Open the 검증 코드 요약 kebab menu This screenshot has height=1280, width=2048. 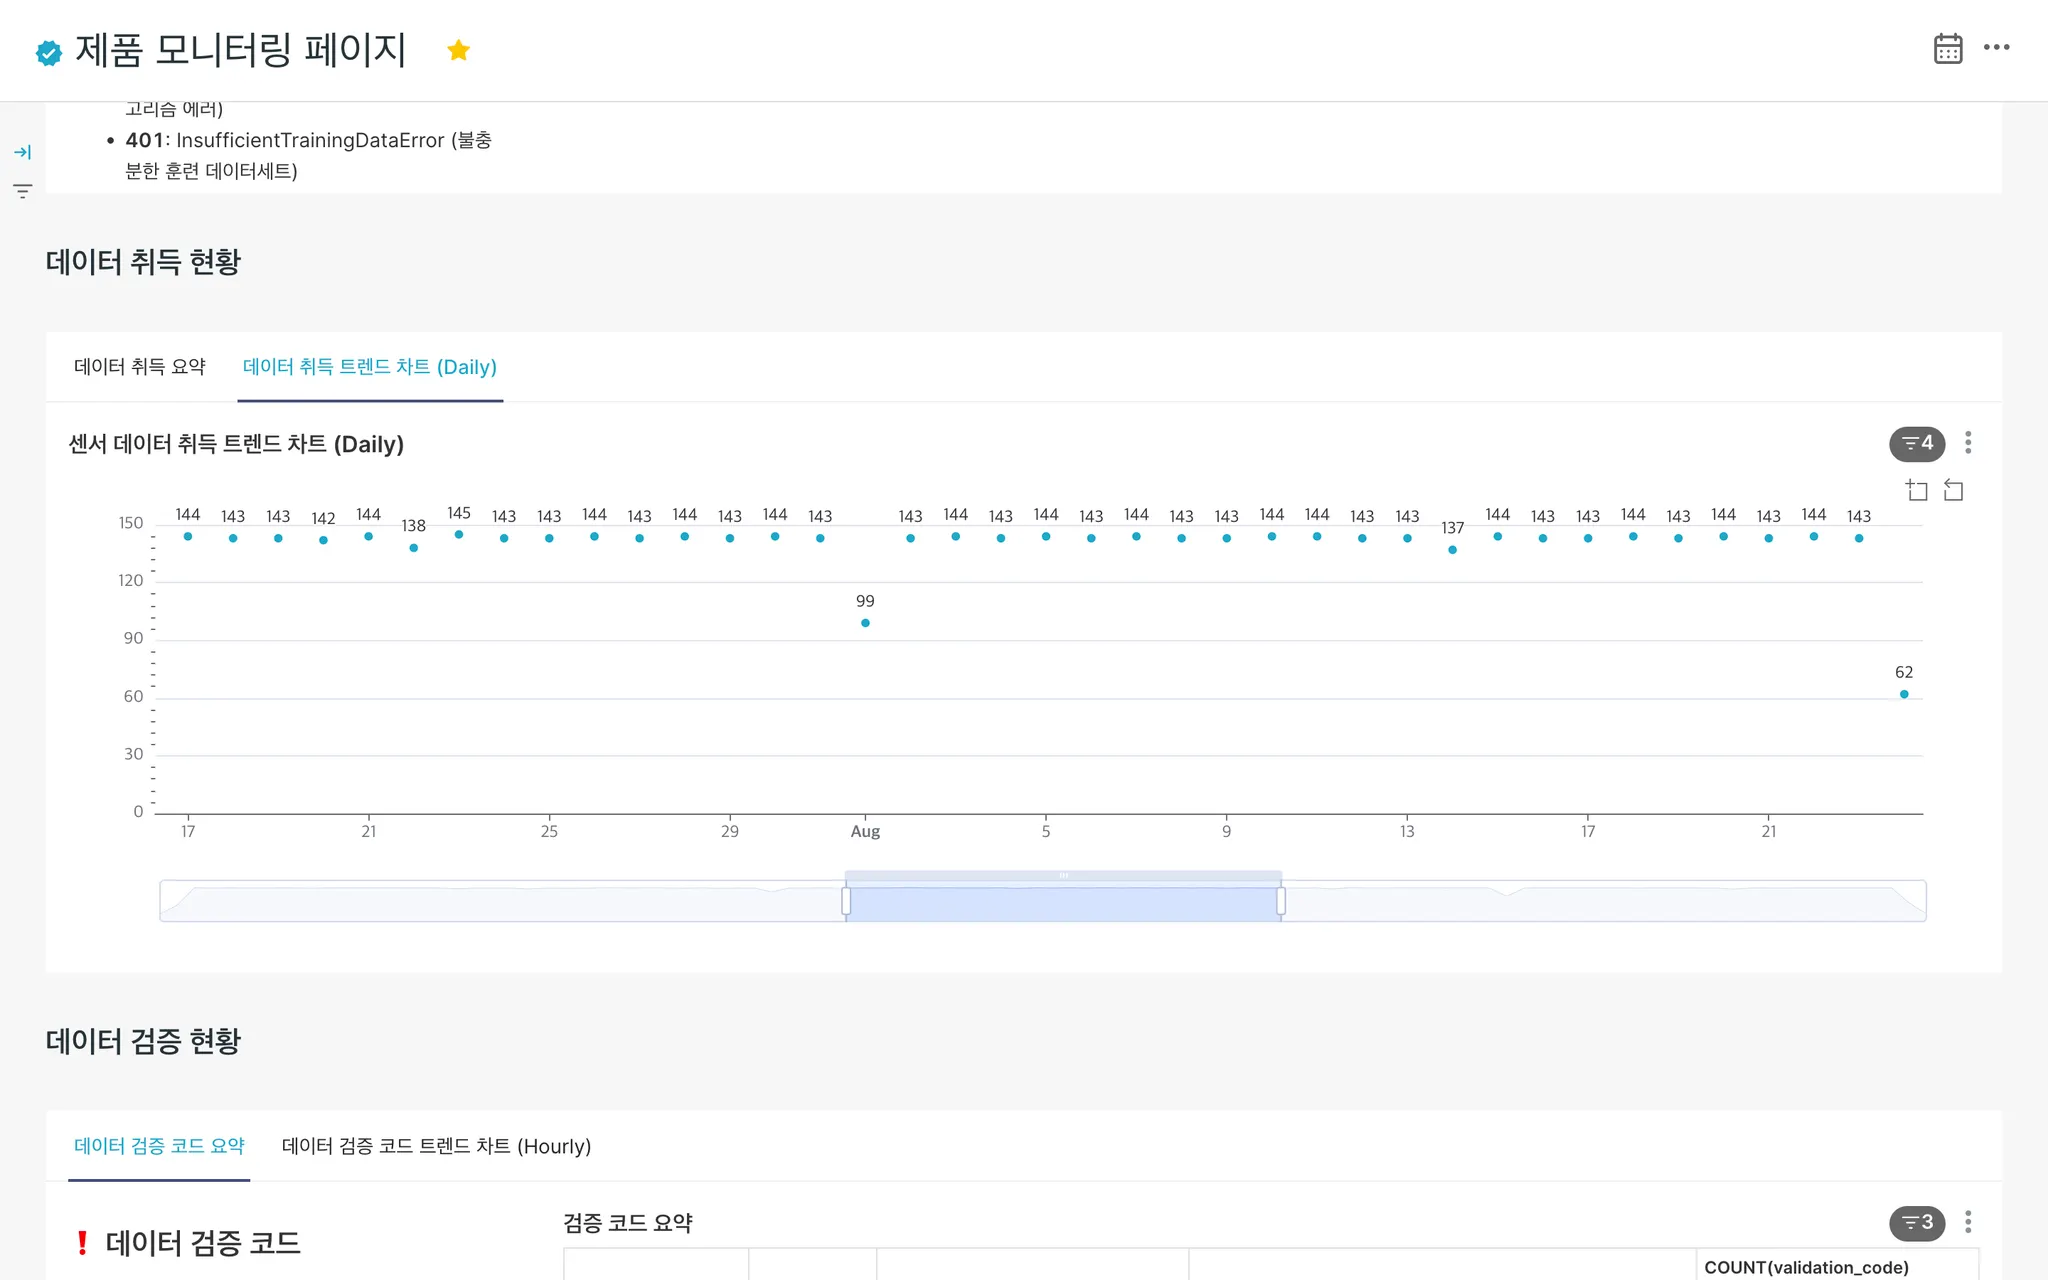(1967, 1222)
